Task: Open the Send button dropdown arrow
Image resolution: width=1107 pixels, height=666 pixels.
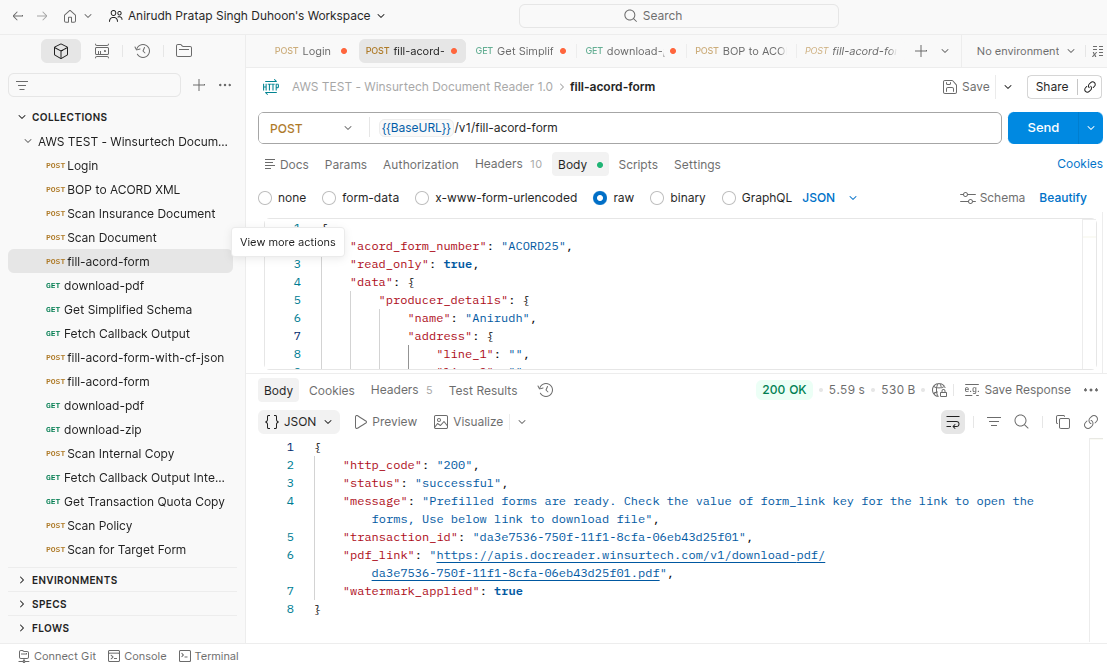Action: click(x=1091, y=128)
